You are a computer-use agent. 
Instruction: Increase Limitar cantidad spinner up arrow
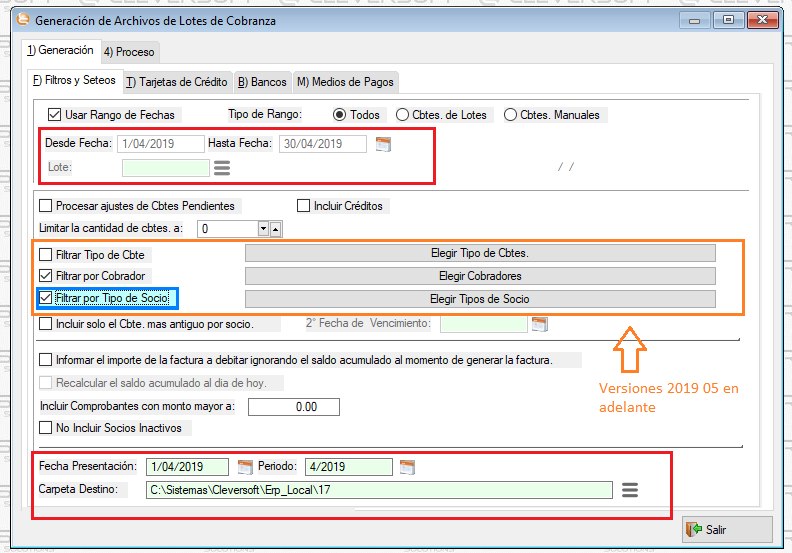(x=276, y=229)
